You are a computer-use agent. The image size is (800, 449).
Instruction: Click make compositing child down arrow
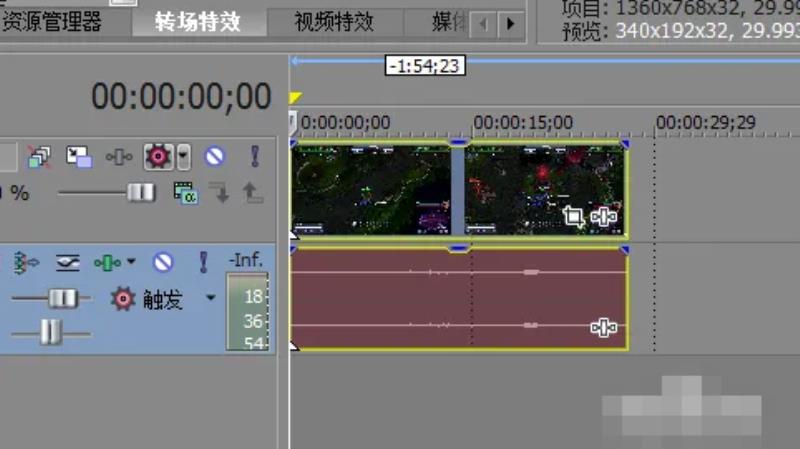220,193
